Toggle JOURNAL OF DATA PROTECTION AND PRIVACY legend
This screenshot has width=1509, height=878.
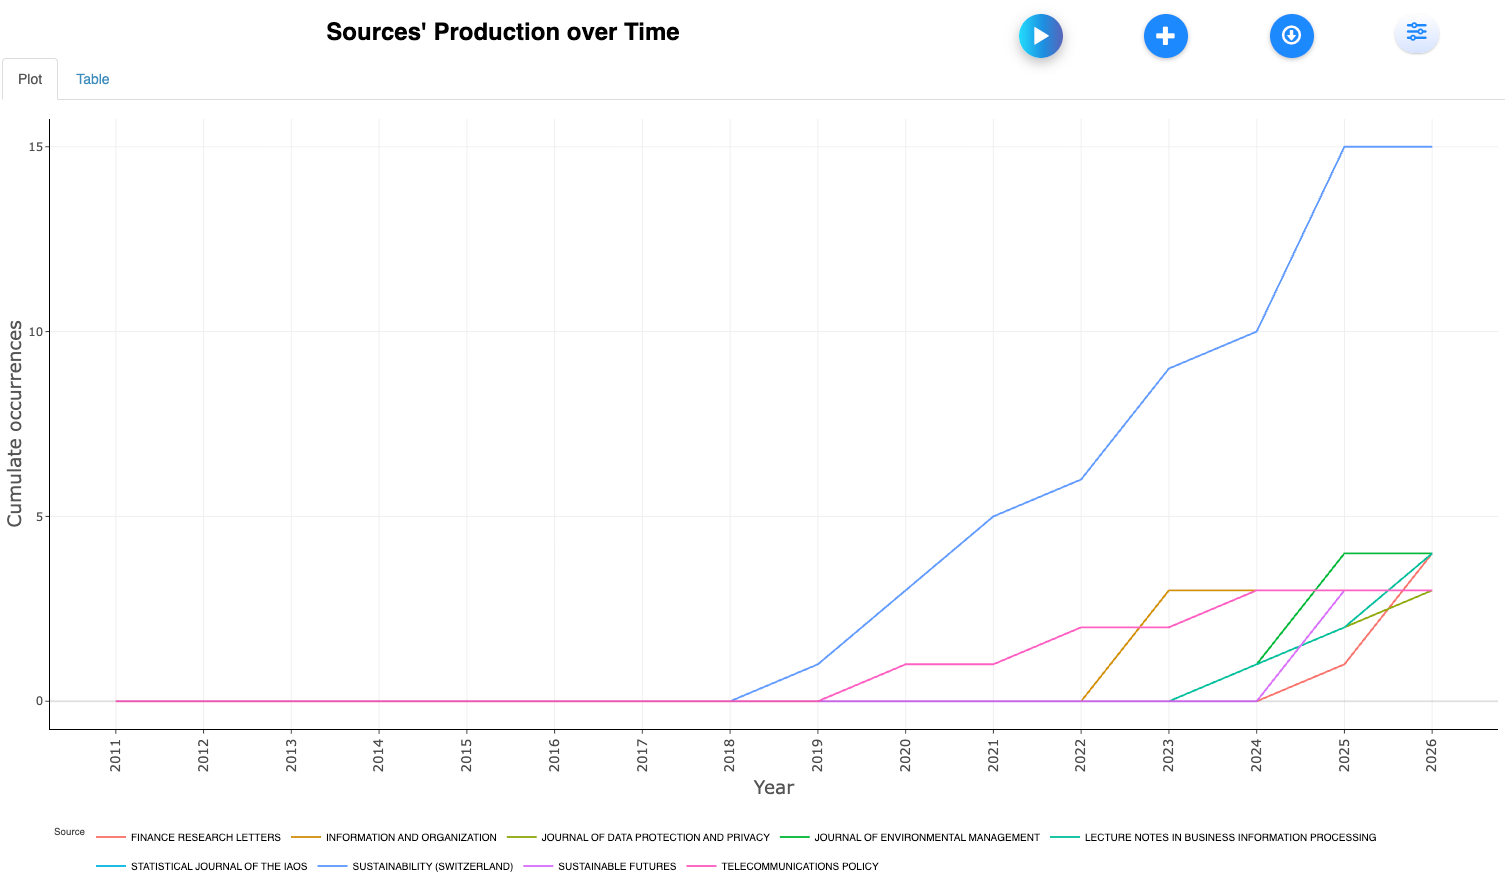pyautogui.click(x=655, y=838)
